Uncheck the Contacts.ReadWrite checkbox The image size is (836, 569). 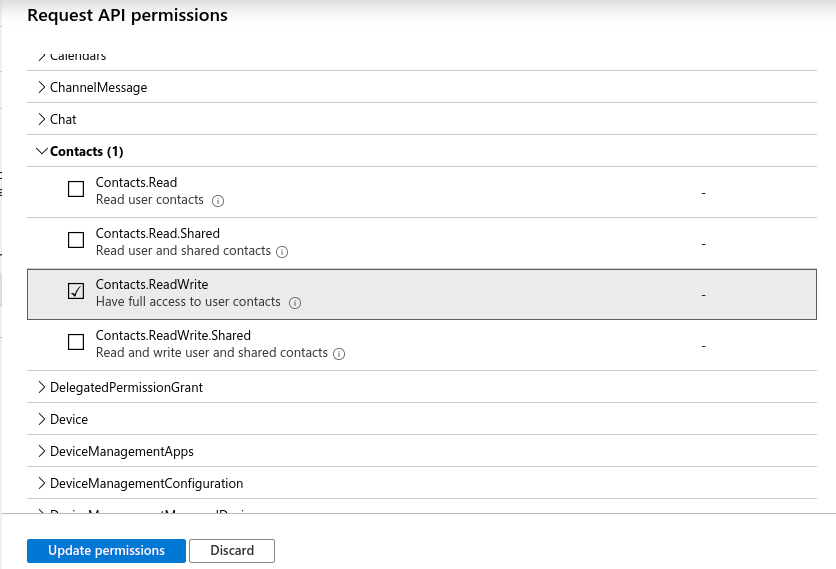click(76, 291)
